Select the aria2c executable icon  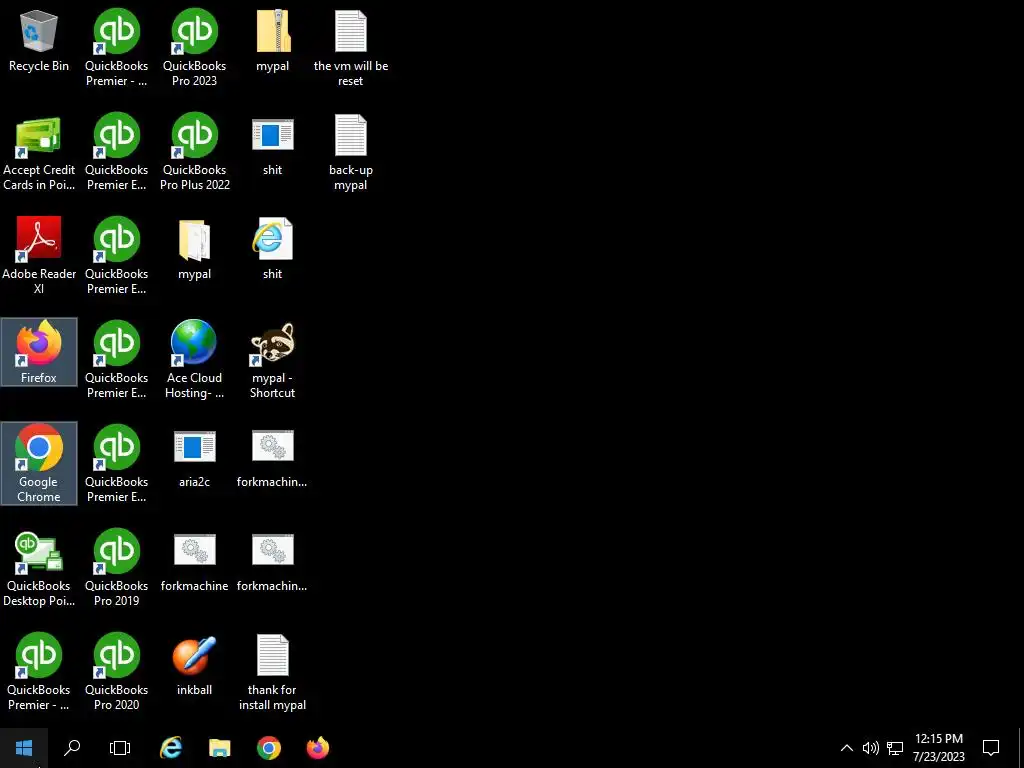(195, 458)
